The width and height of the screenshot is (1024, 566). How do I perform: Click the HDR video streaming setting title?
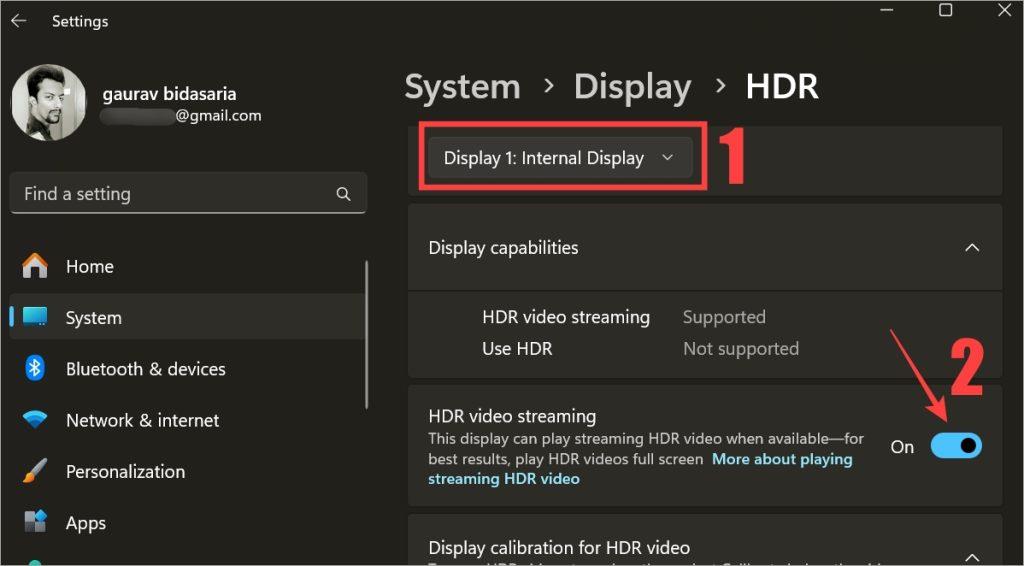coord(512,416)
